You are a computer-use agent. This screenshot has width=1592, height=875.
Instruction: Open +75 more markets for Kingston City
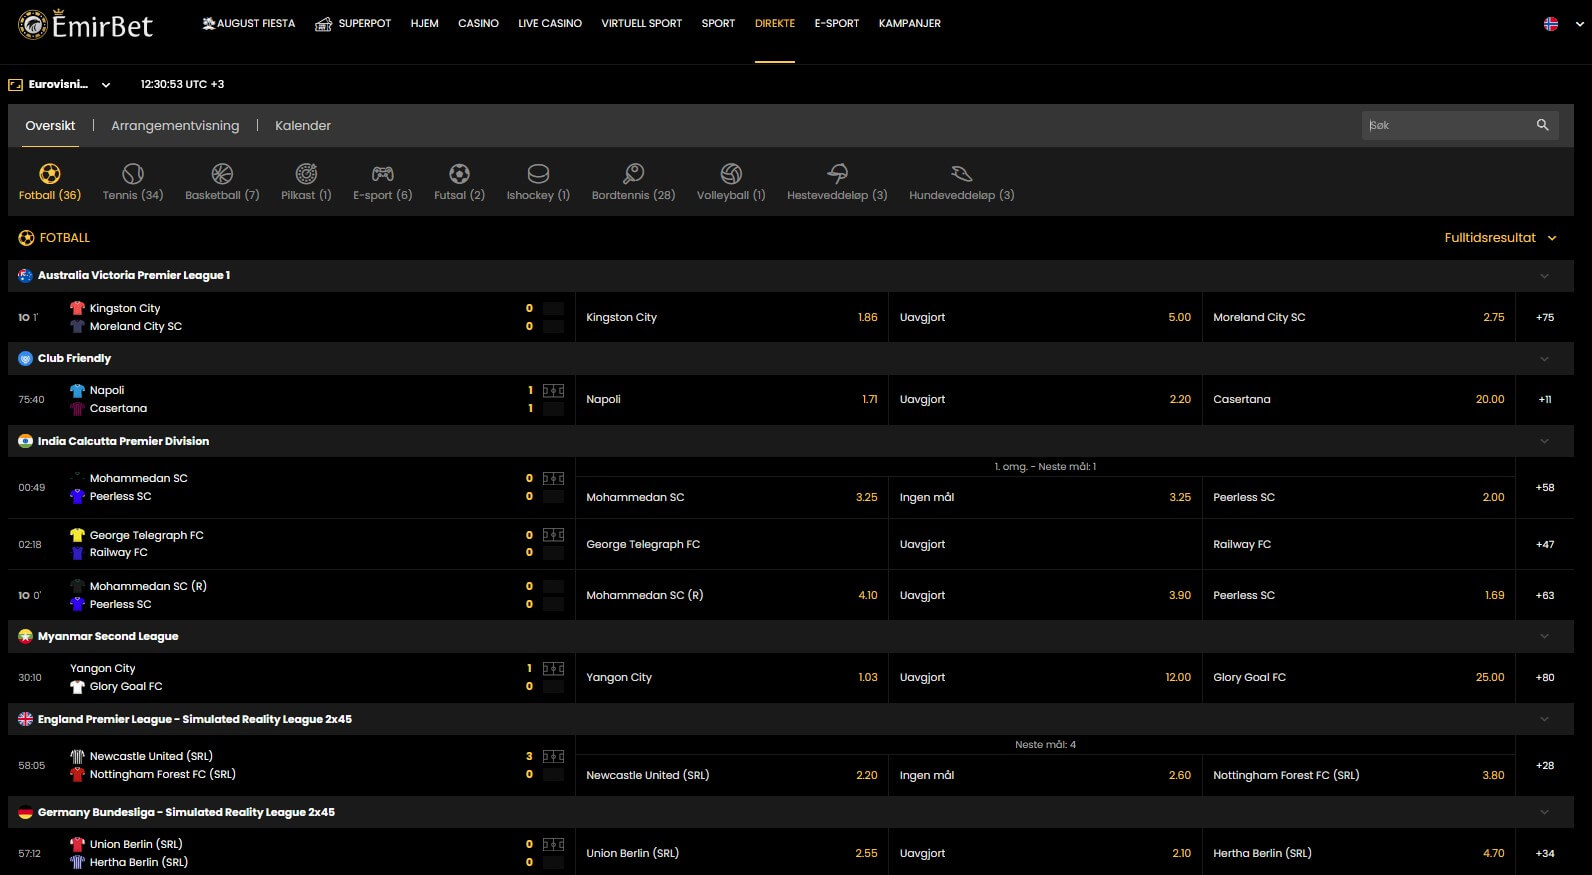pyautogui.click(x=1545, y=318)
